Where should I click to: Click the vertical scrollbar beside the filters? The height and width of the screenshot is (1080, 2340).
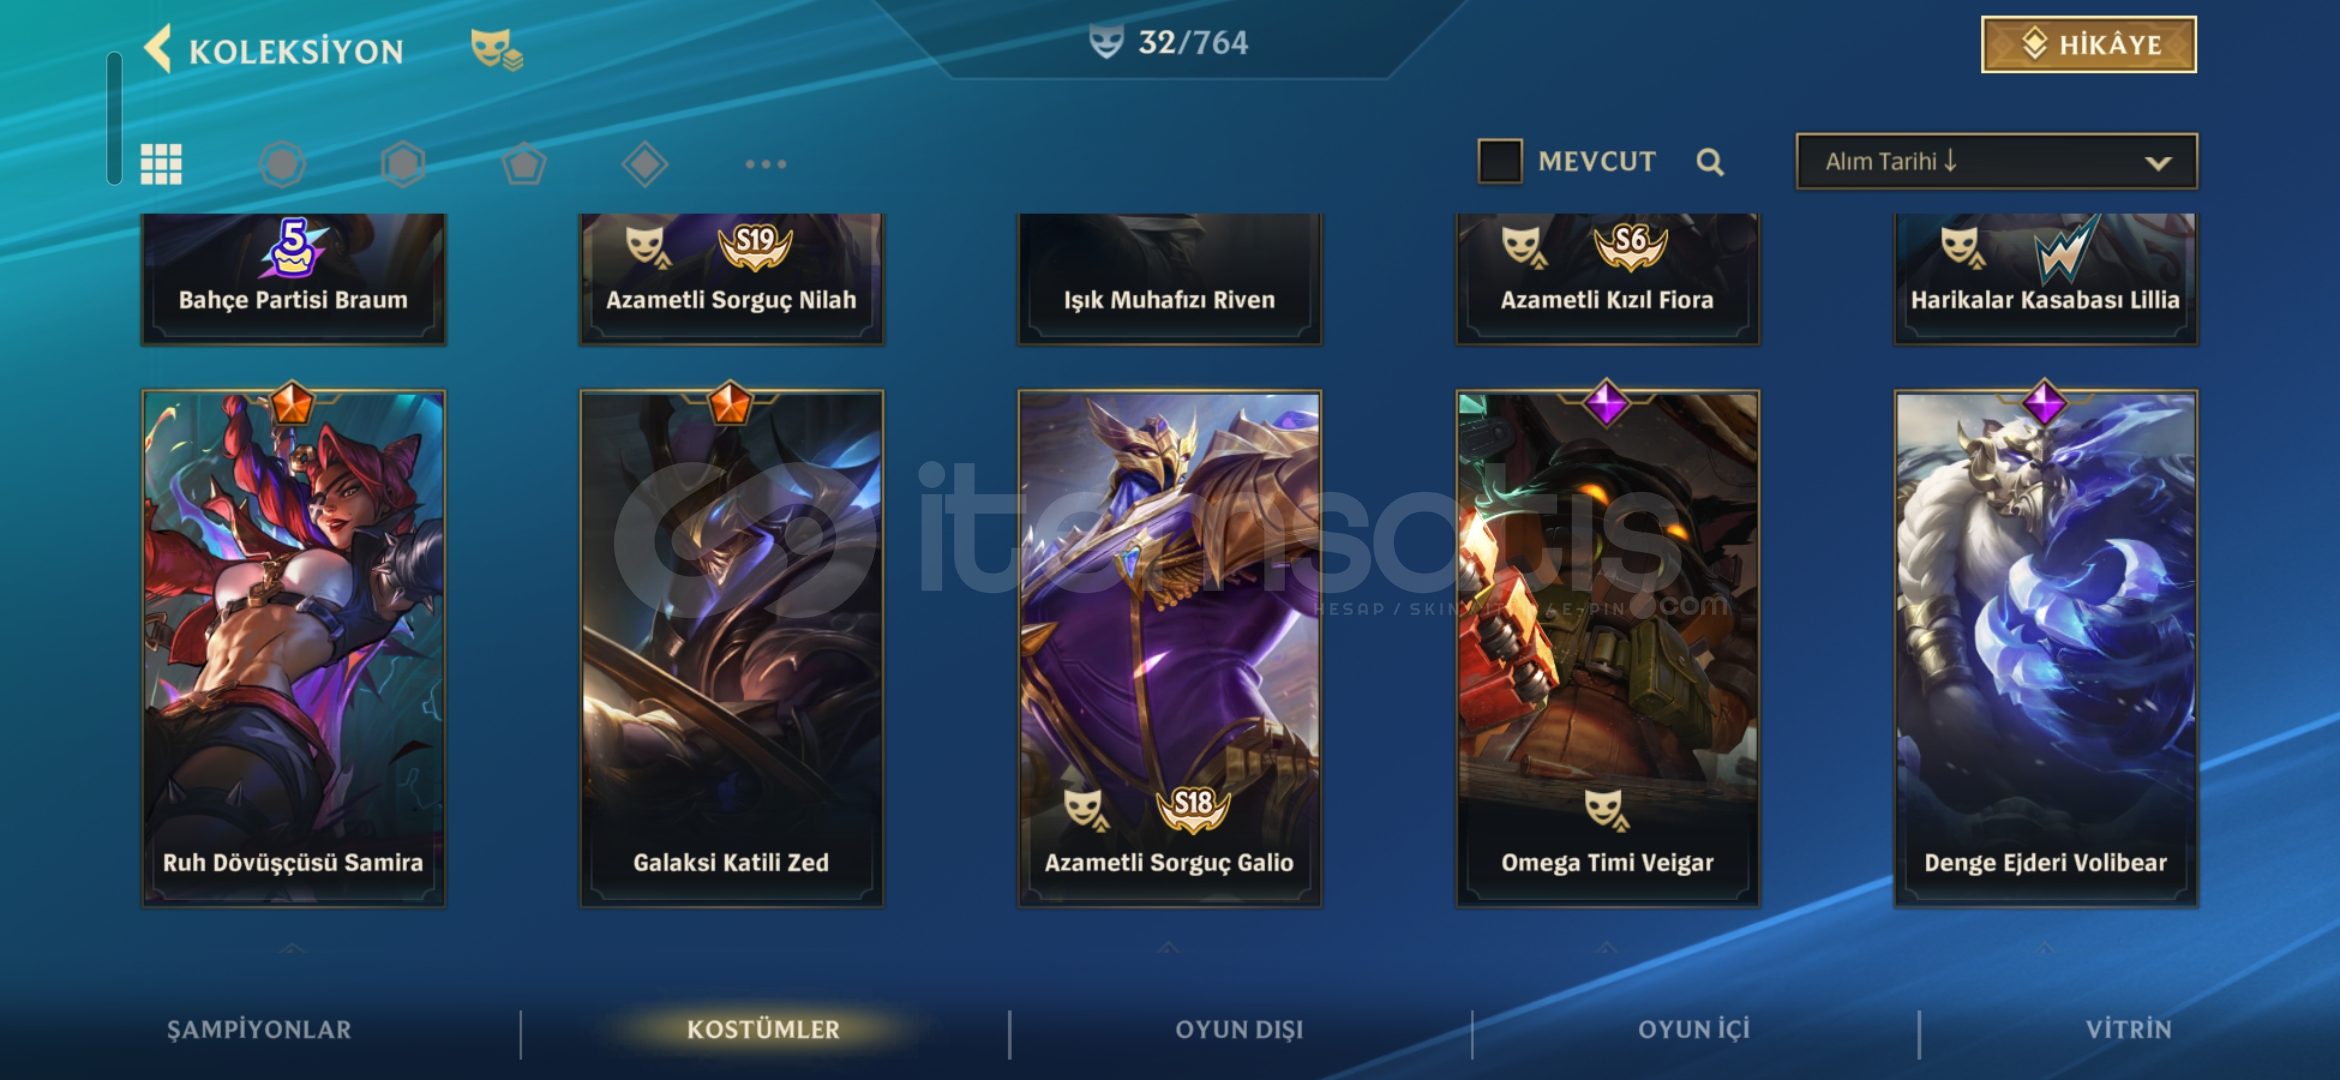click(x=114, y=118)
